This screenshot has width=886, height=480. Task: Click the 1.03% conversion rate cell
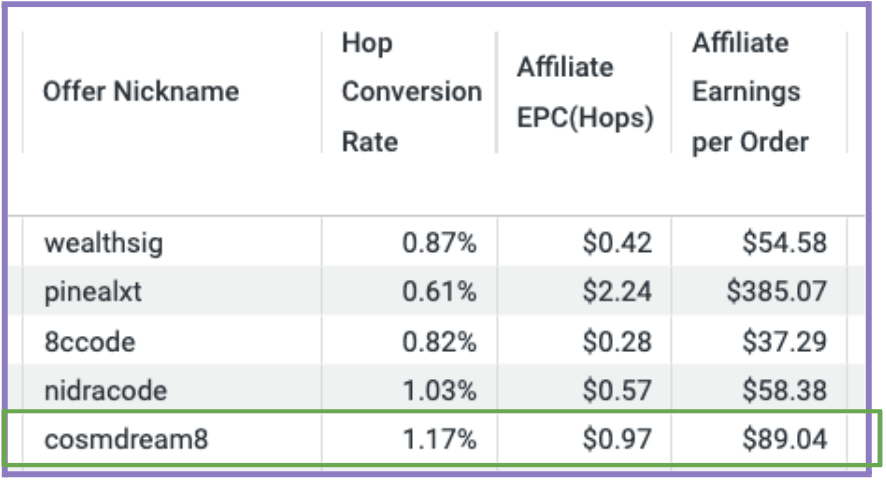(439, 390)
